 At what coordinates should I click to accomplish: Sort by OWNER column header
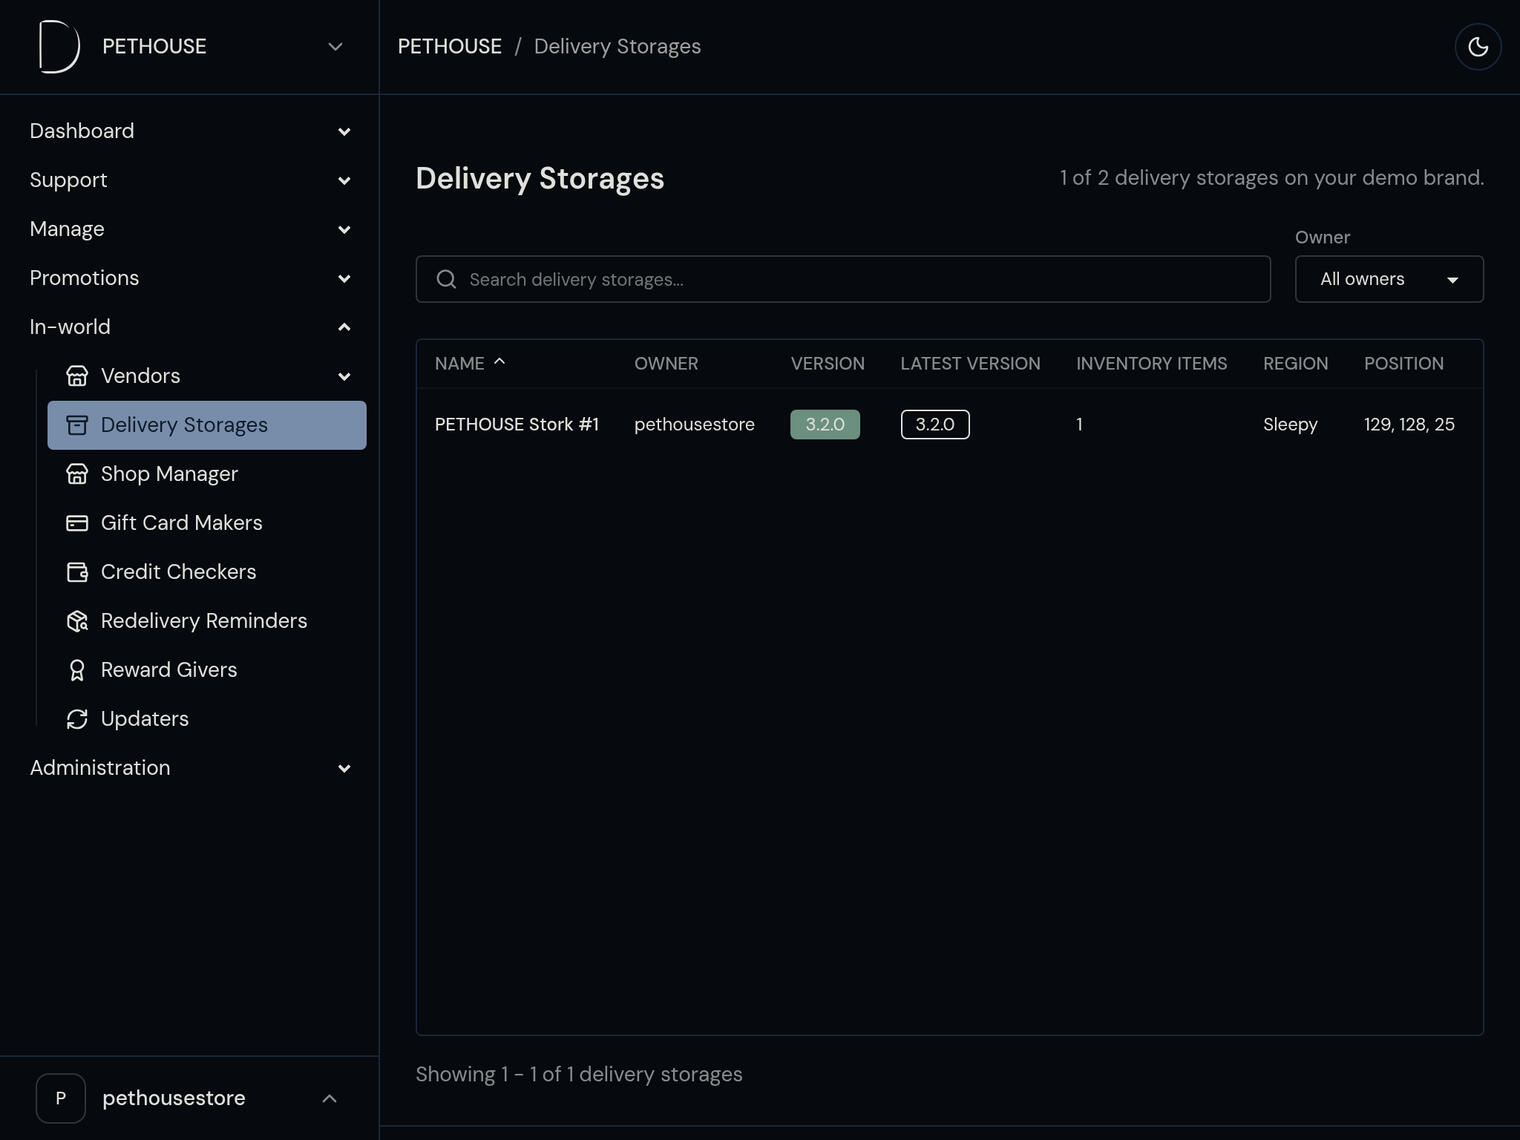[666, 364]
